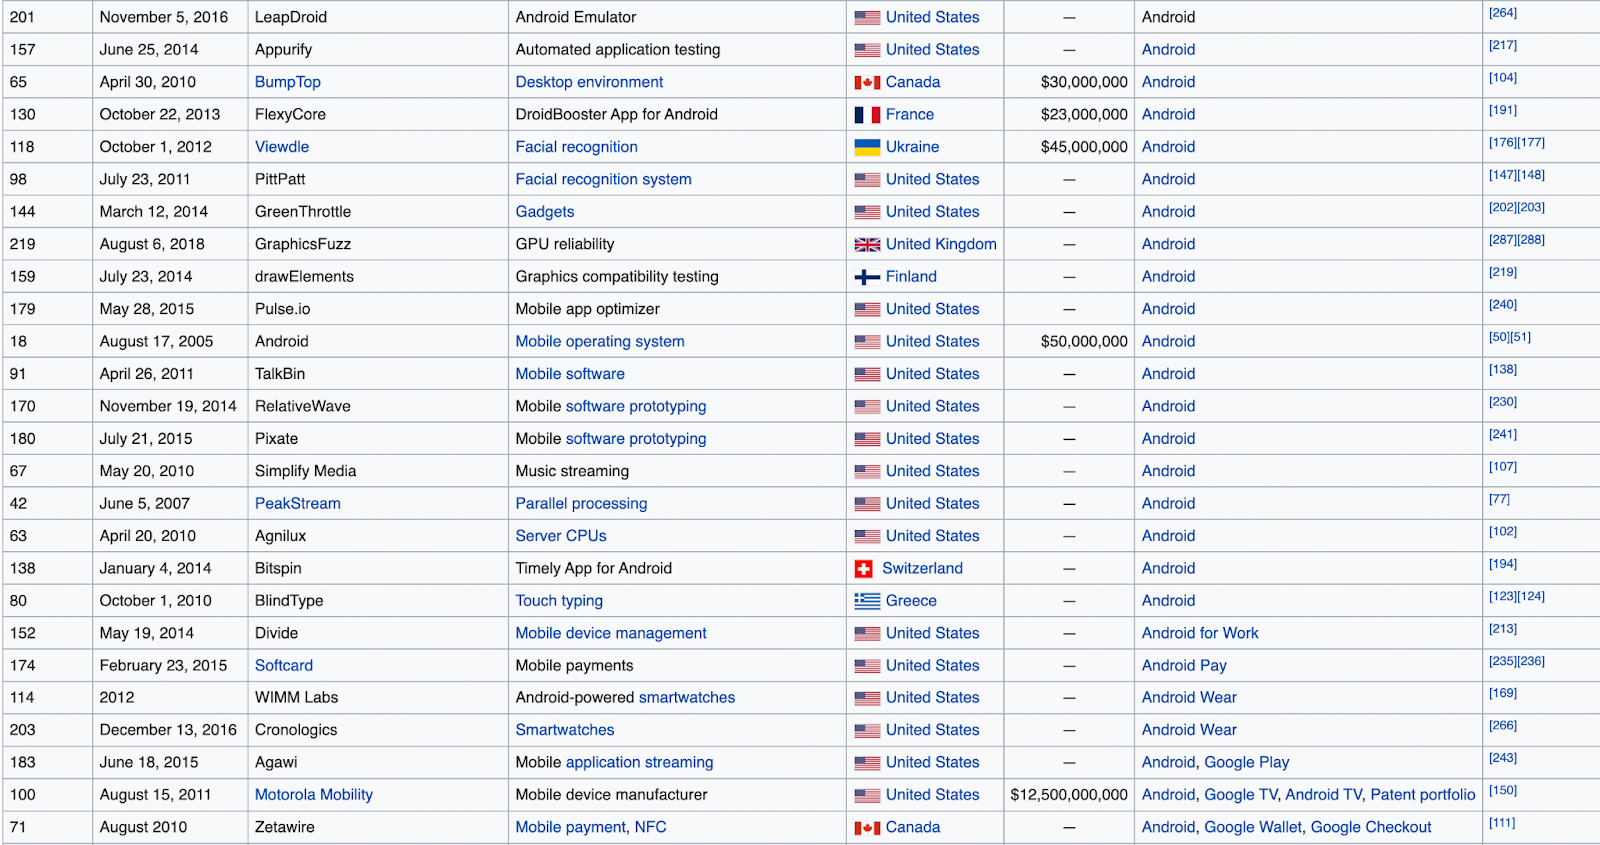Open the Ukraine country link

[912, 147]
